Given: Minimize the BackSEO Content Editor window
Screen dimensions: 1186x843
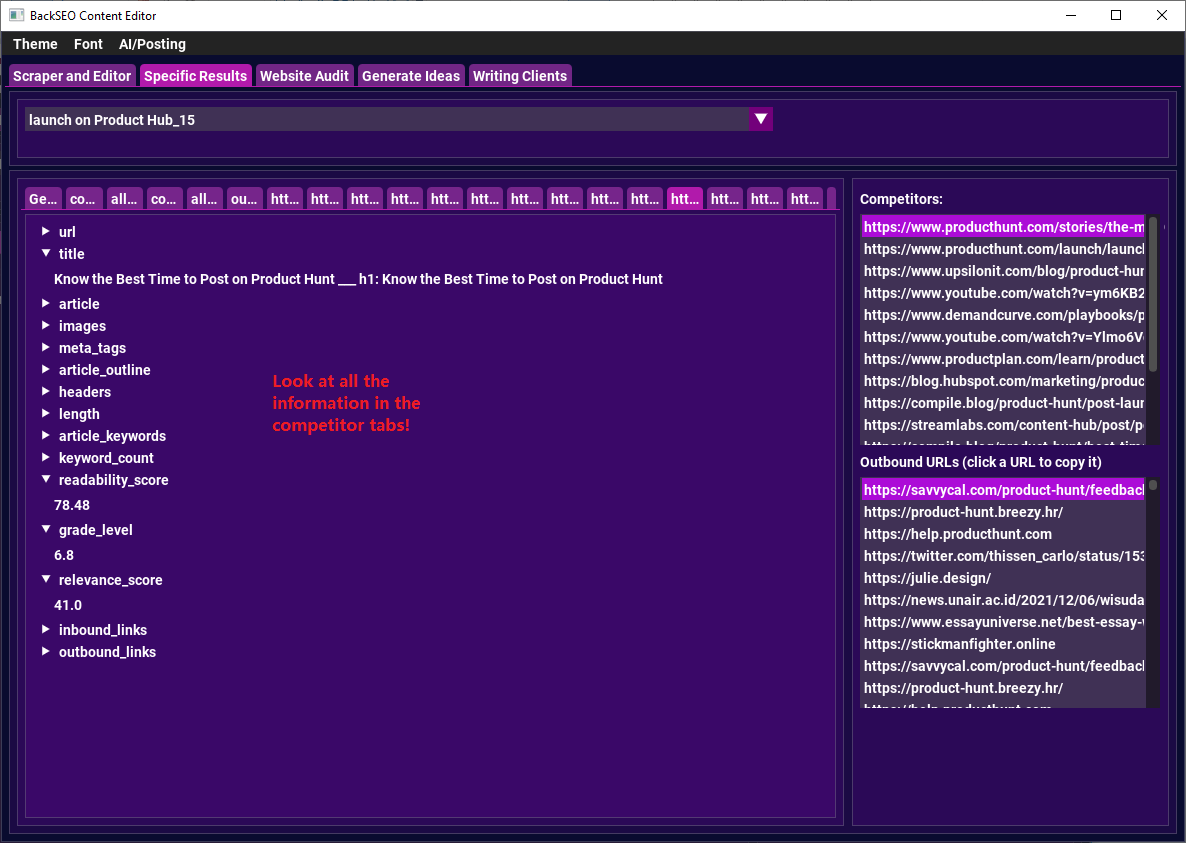Looking at the screenshot, I should (x=1070, y=15).
